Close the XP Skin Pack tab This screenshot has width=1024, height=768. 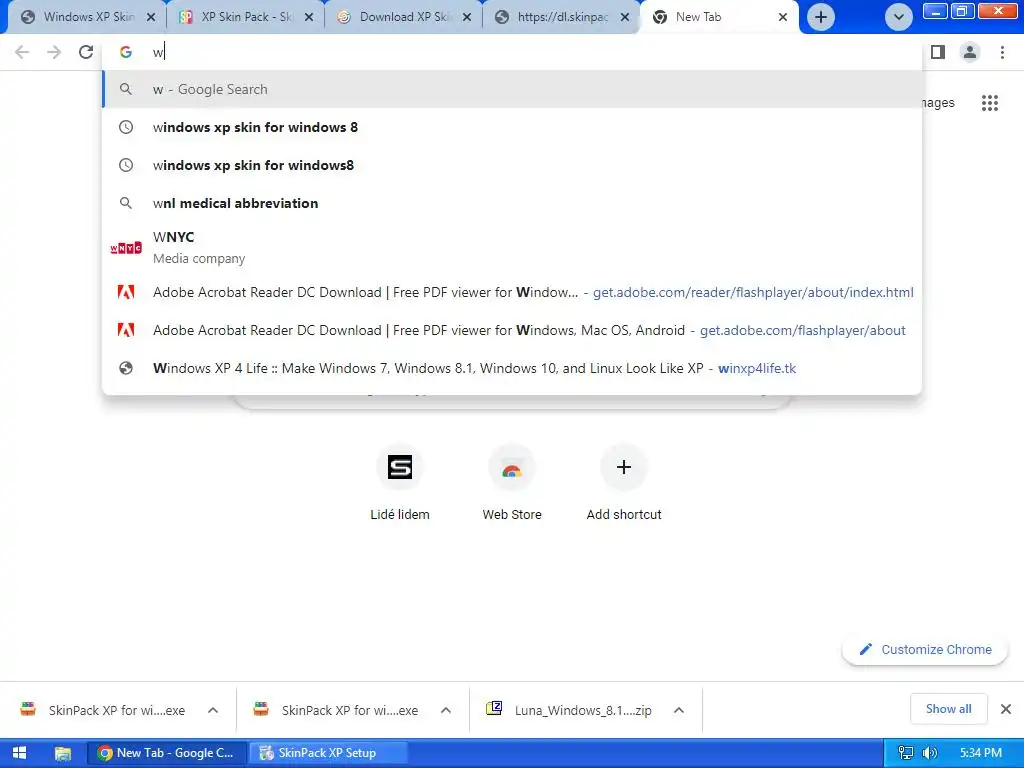tap(310, 17)
